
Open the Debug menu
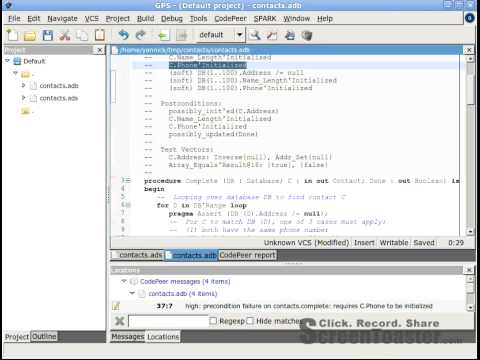(172, 19)
